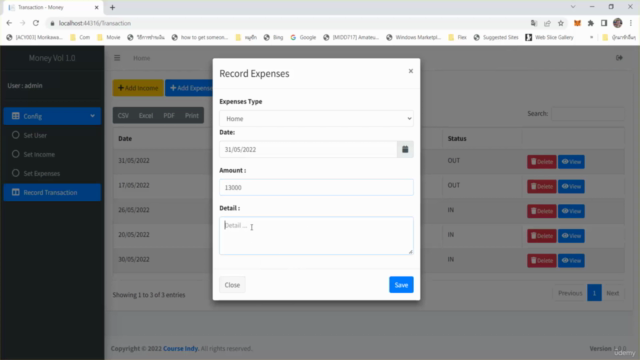Delete the 17/05/2022 transaction row
The image size is (640, 360).
tap(542, 187)
